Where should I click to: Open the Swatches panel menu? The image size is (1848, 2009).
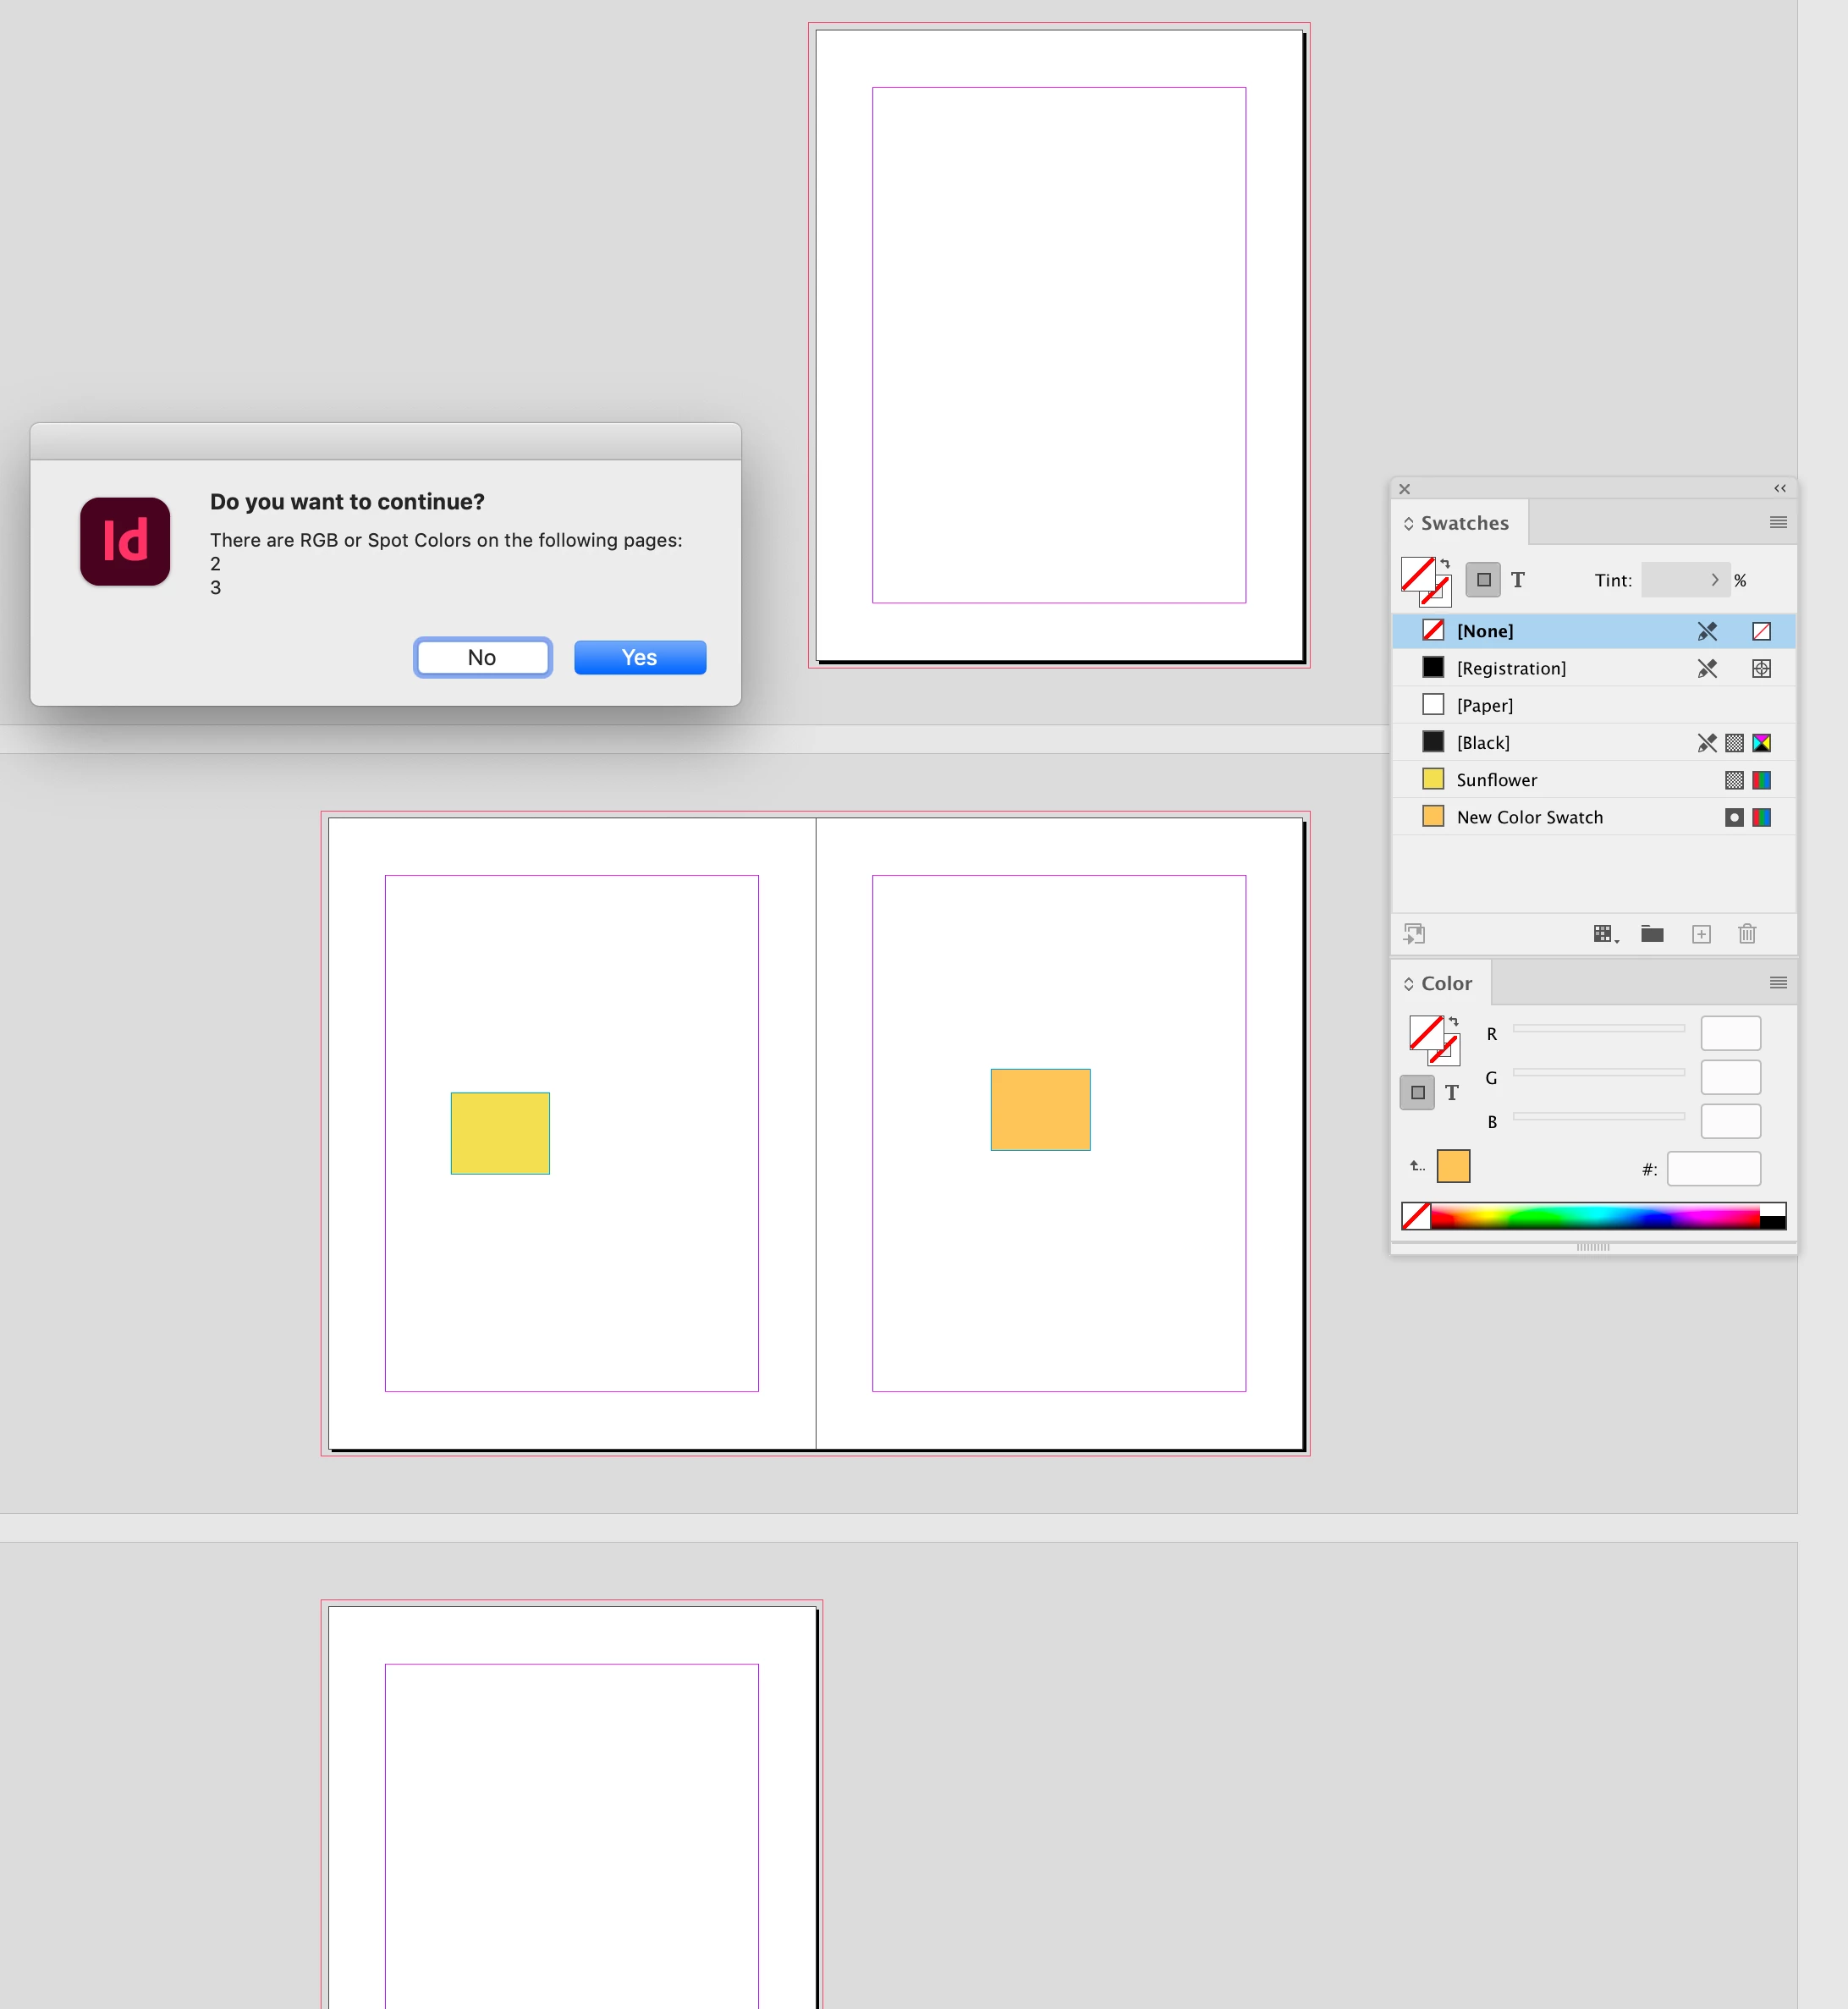click(x=1778, y=522)
